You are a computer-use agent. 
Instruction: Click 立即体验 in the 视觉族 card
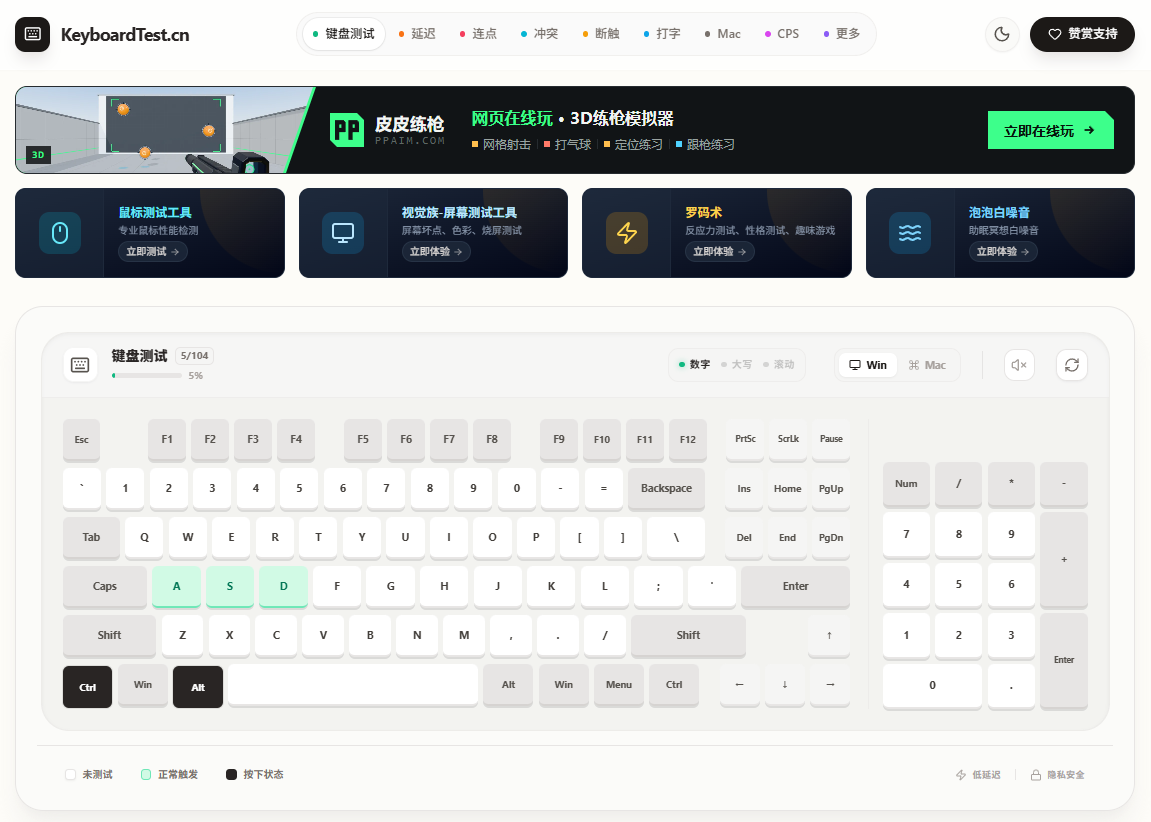[436, 252]
